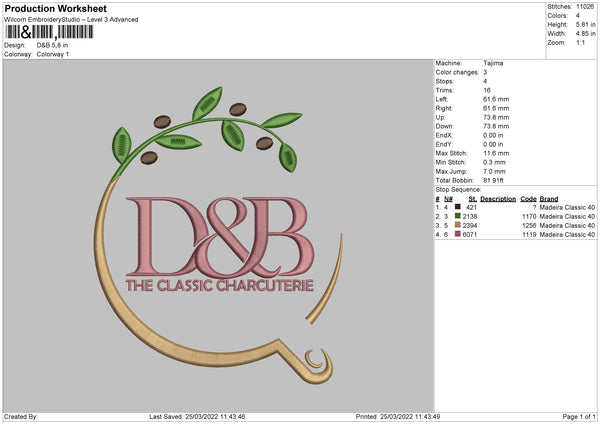Click the stitch count 6071 in stop 4
This screenshot has width=600, height=424.
click(x=470, y=235)
